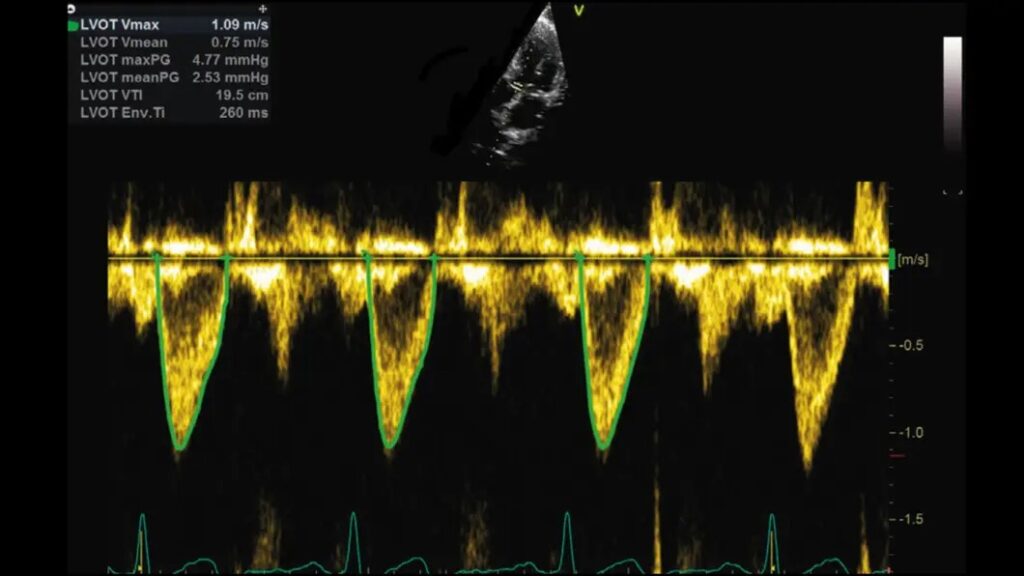Click the grayscale bar on the right
Viewport: 1024px width, 576px height.
click(x=952, y=93)
